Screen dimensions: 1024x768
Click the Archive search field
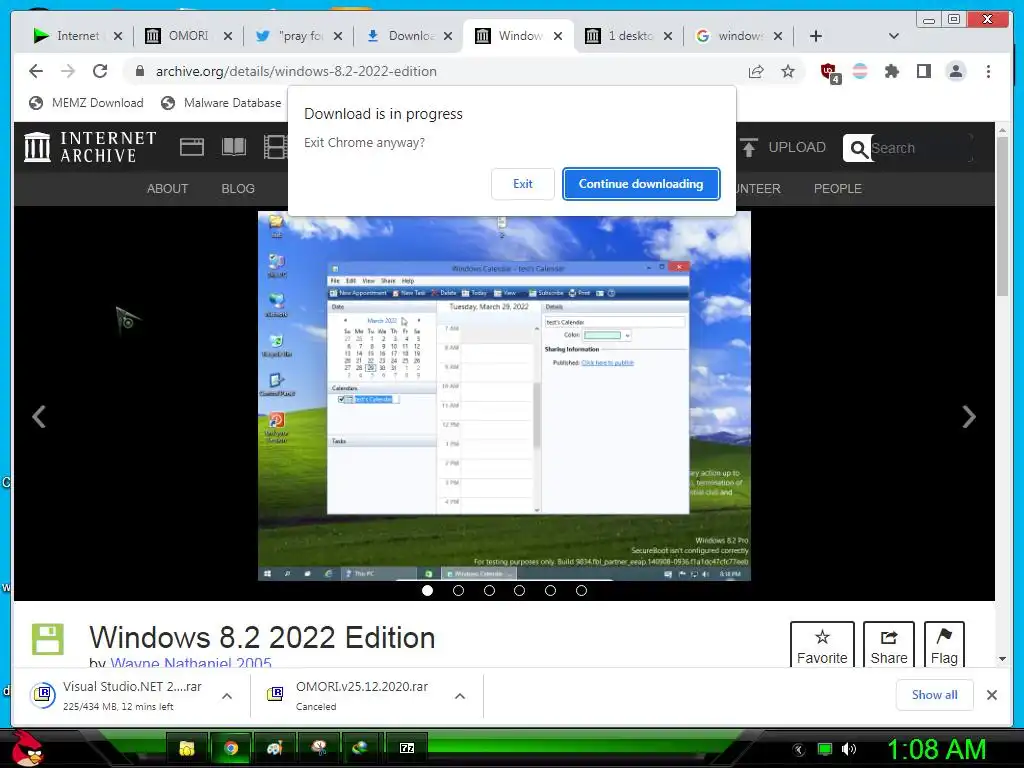click(x=921, y=148)
